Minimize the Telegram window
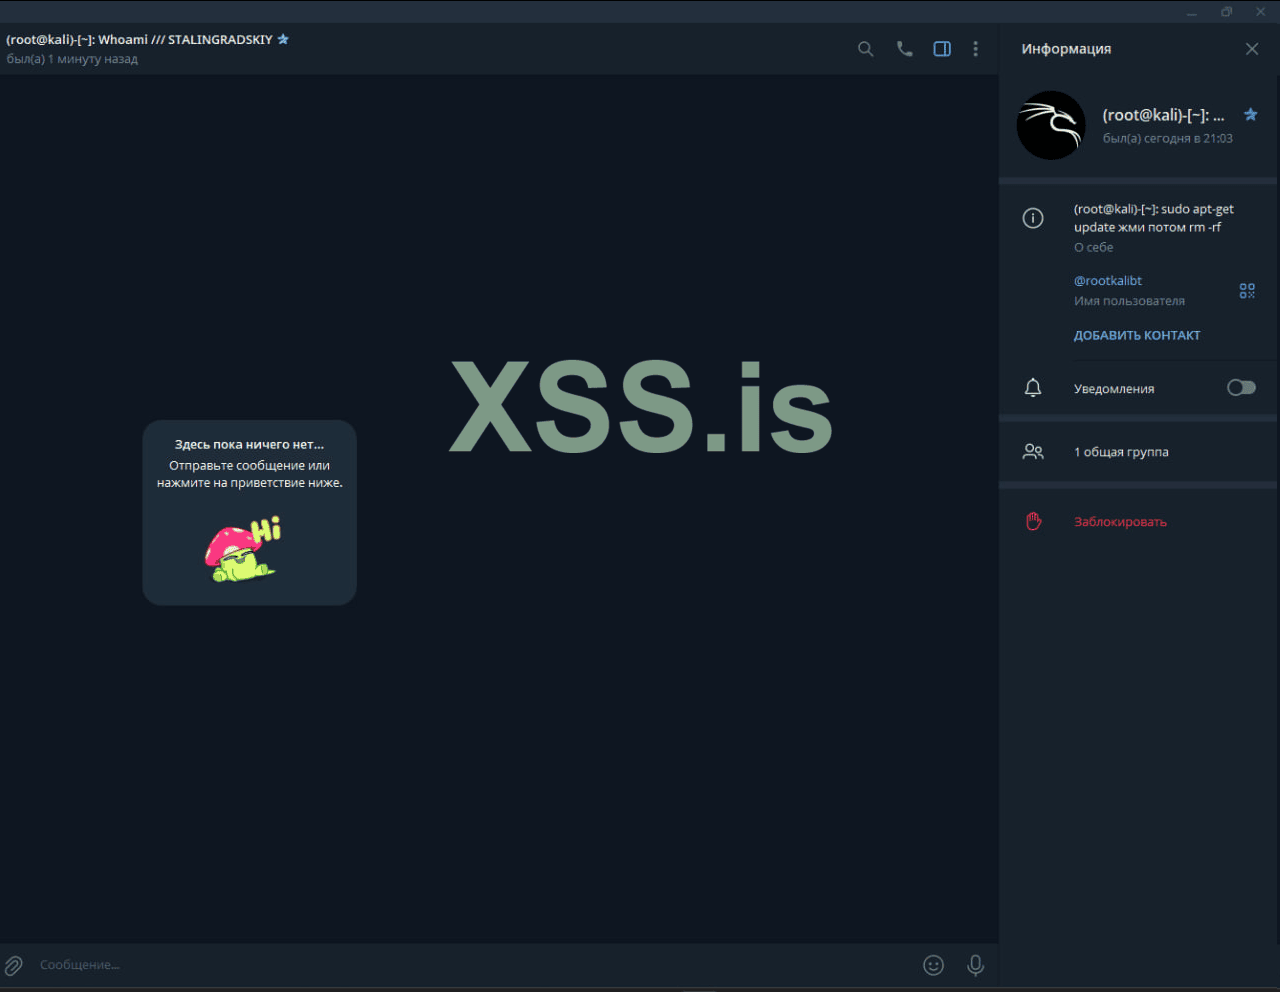 pos(1192,12)
